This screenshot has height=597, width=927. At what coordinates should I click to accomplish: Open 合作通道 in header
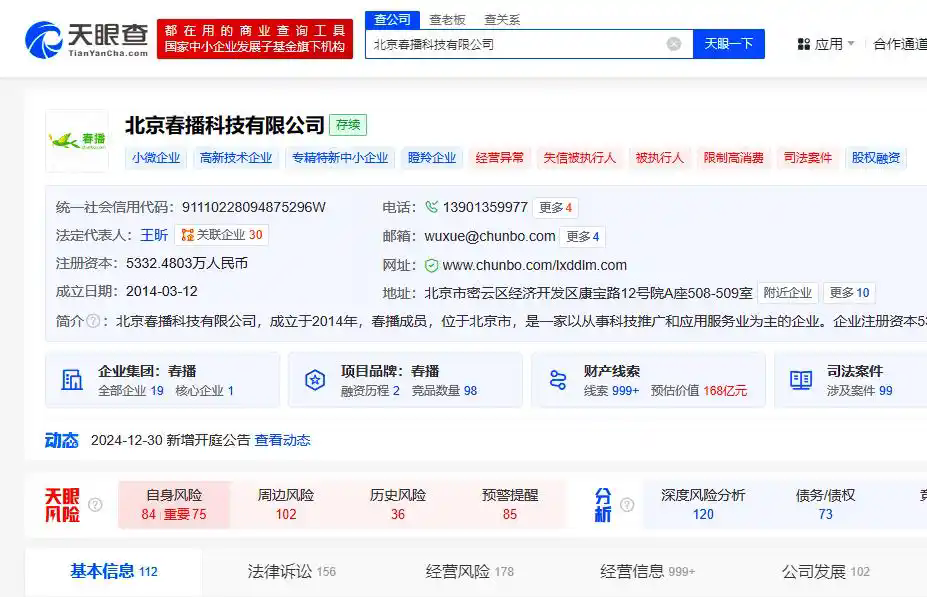point(900,44)
